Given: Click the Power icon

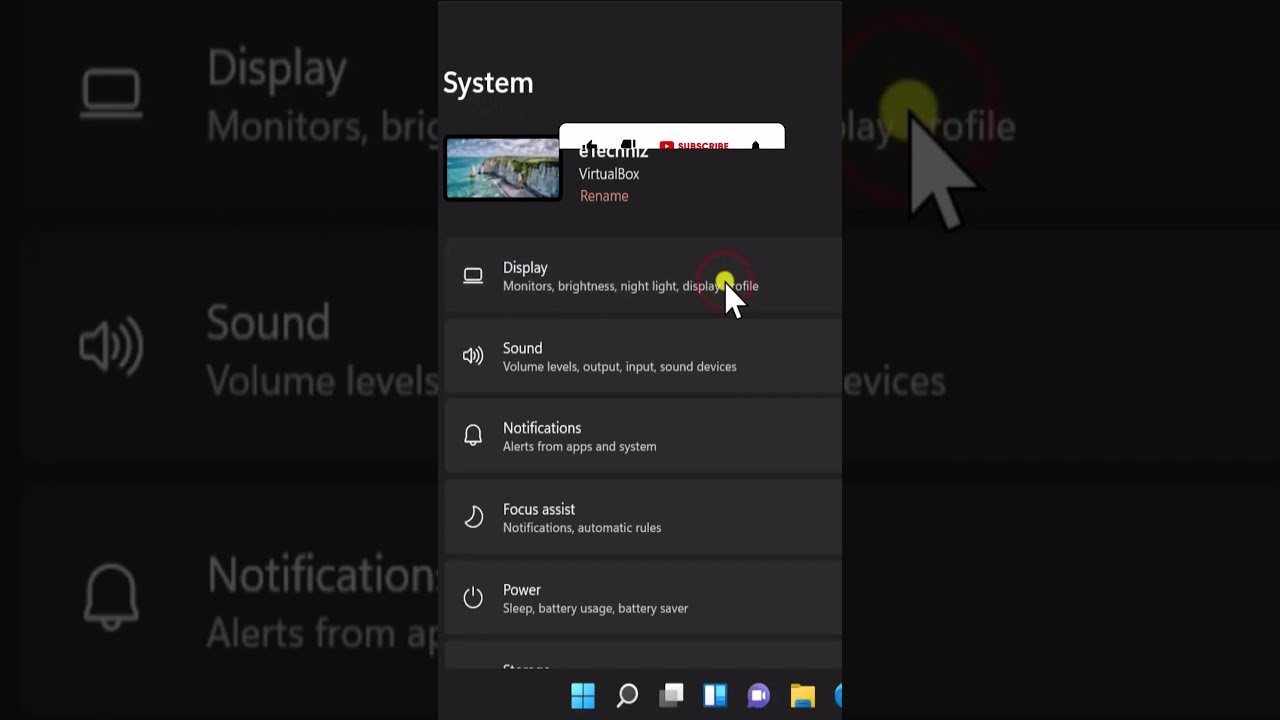Looking at the screenshot, I should click(x=473, y=598).
